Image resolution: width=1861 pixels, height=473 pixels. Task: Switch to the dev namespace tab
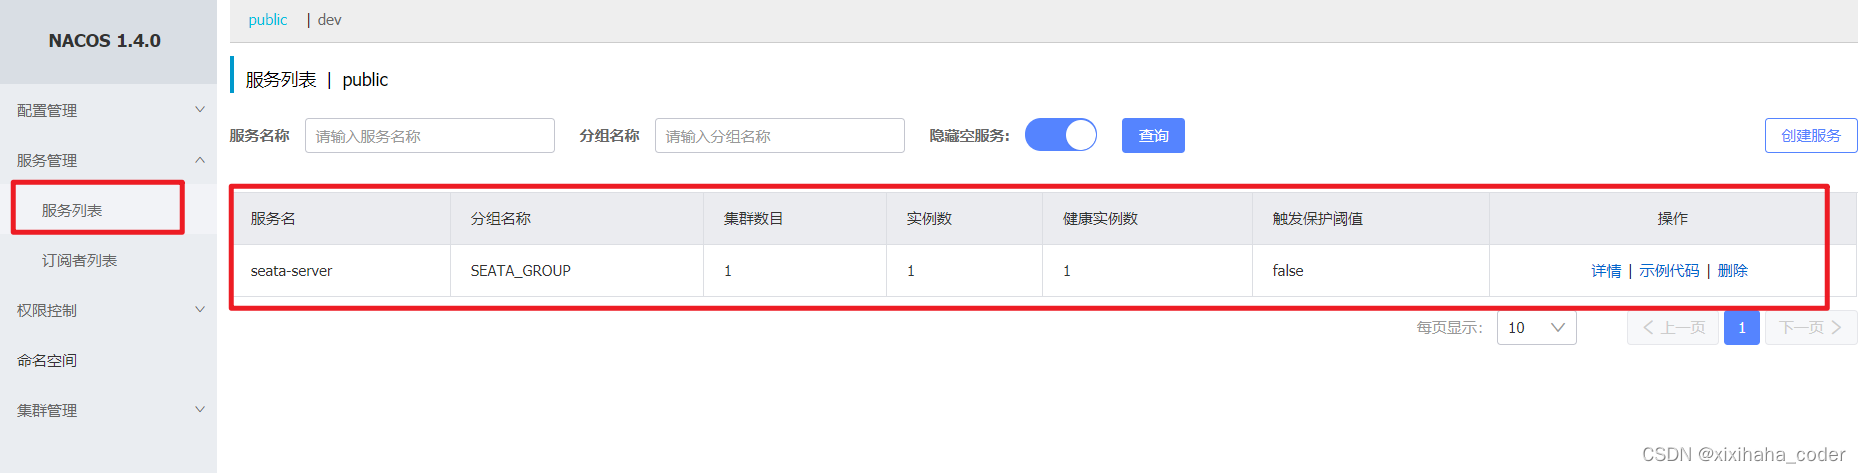click(x=329, y=20)
